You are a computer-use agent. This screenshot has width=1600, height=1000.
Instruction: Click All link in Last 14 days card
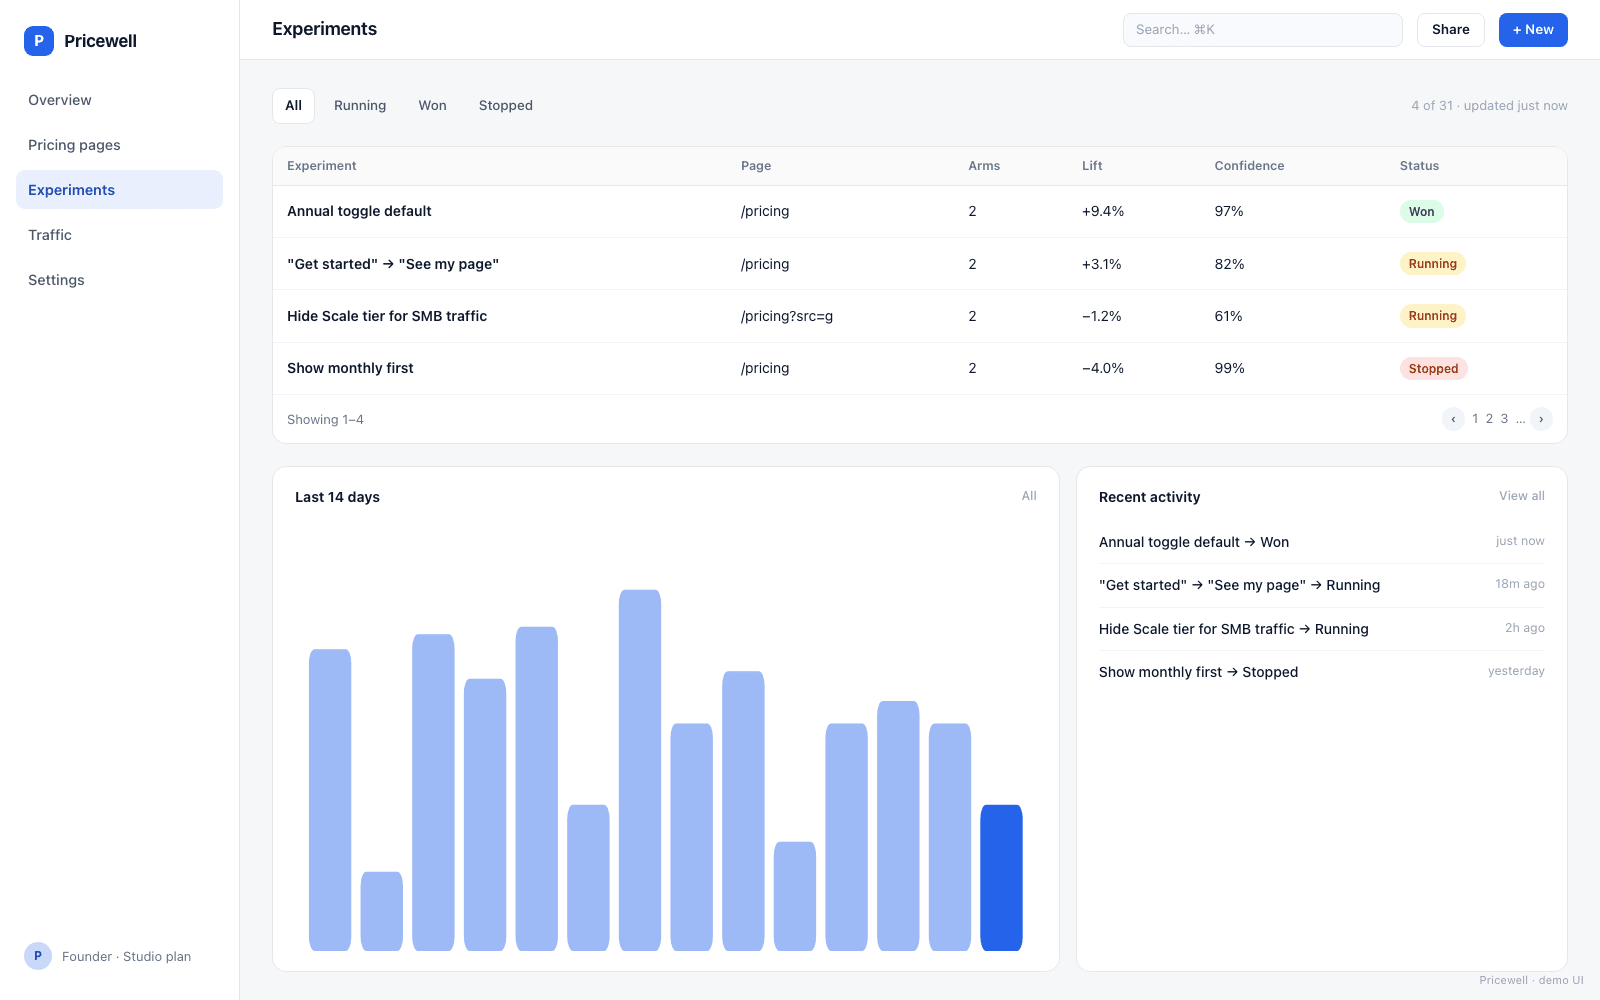1029,496
